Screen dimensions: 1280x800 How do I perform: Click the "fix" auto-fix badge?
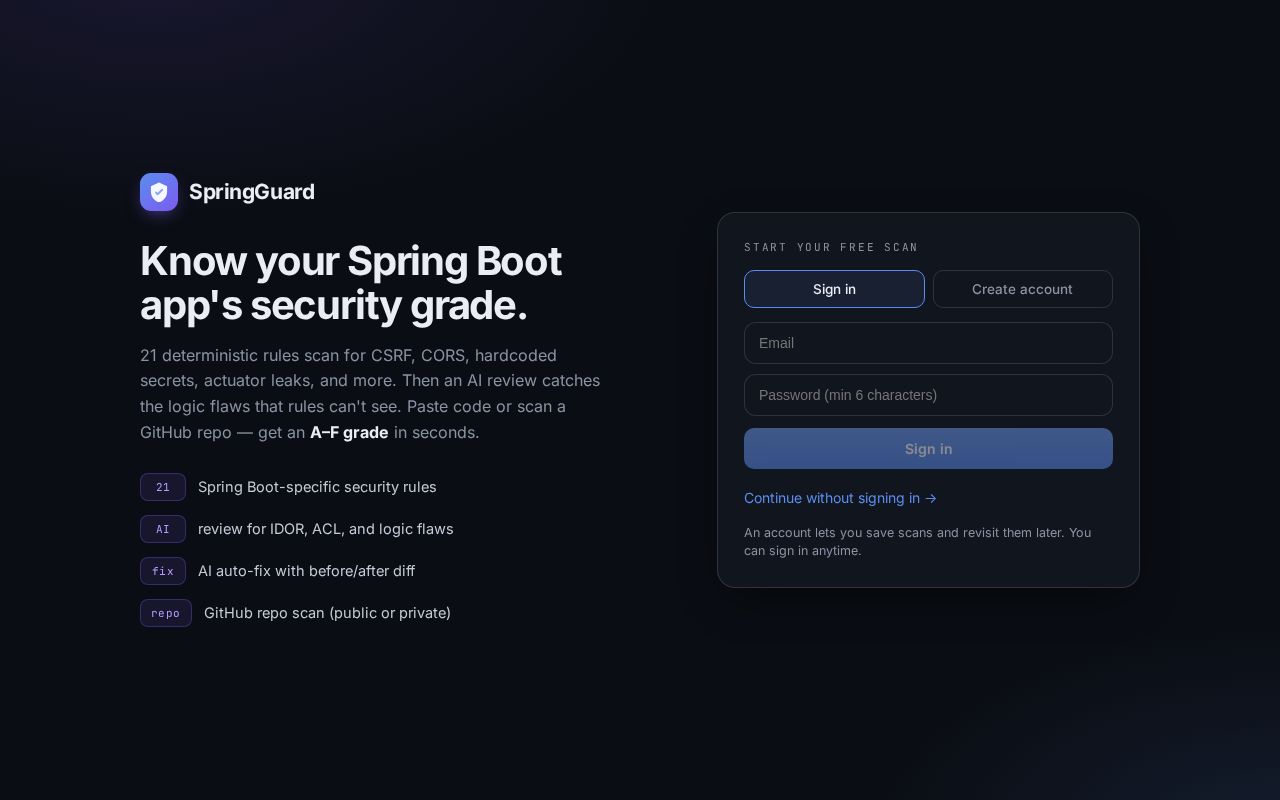[x=163, y=571]
